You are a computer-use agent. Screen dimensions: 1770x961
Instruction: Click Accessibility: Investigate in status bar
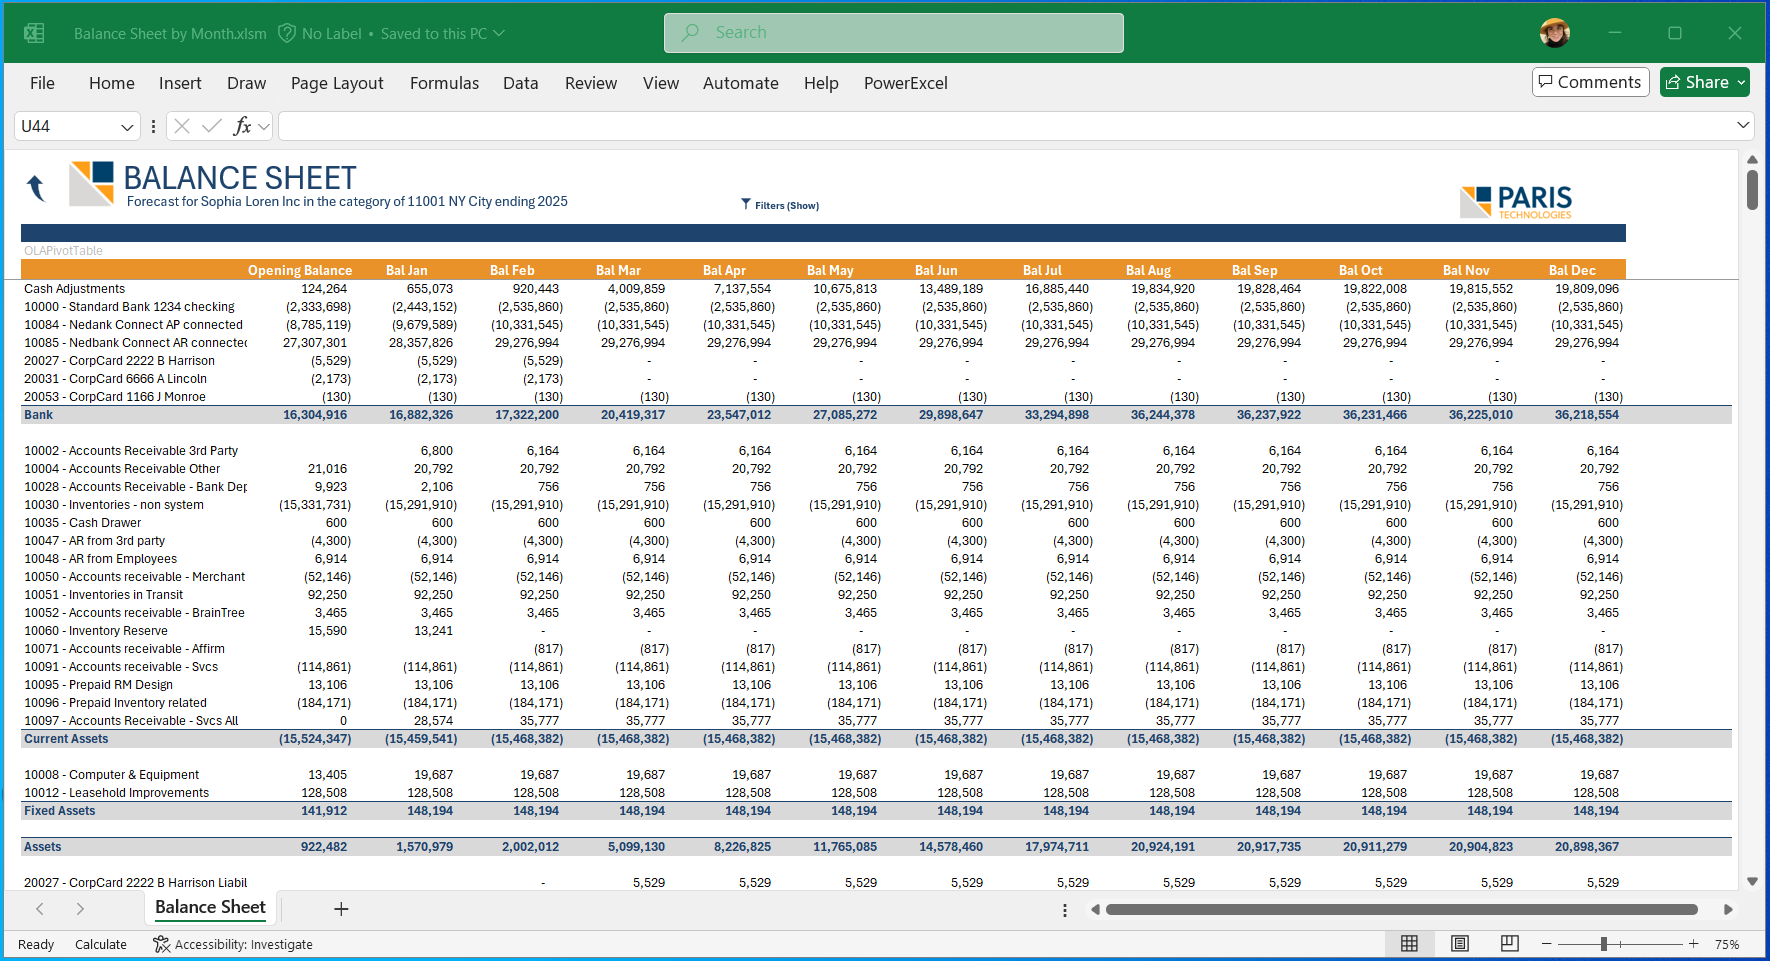coord(233,944)
